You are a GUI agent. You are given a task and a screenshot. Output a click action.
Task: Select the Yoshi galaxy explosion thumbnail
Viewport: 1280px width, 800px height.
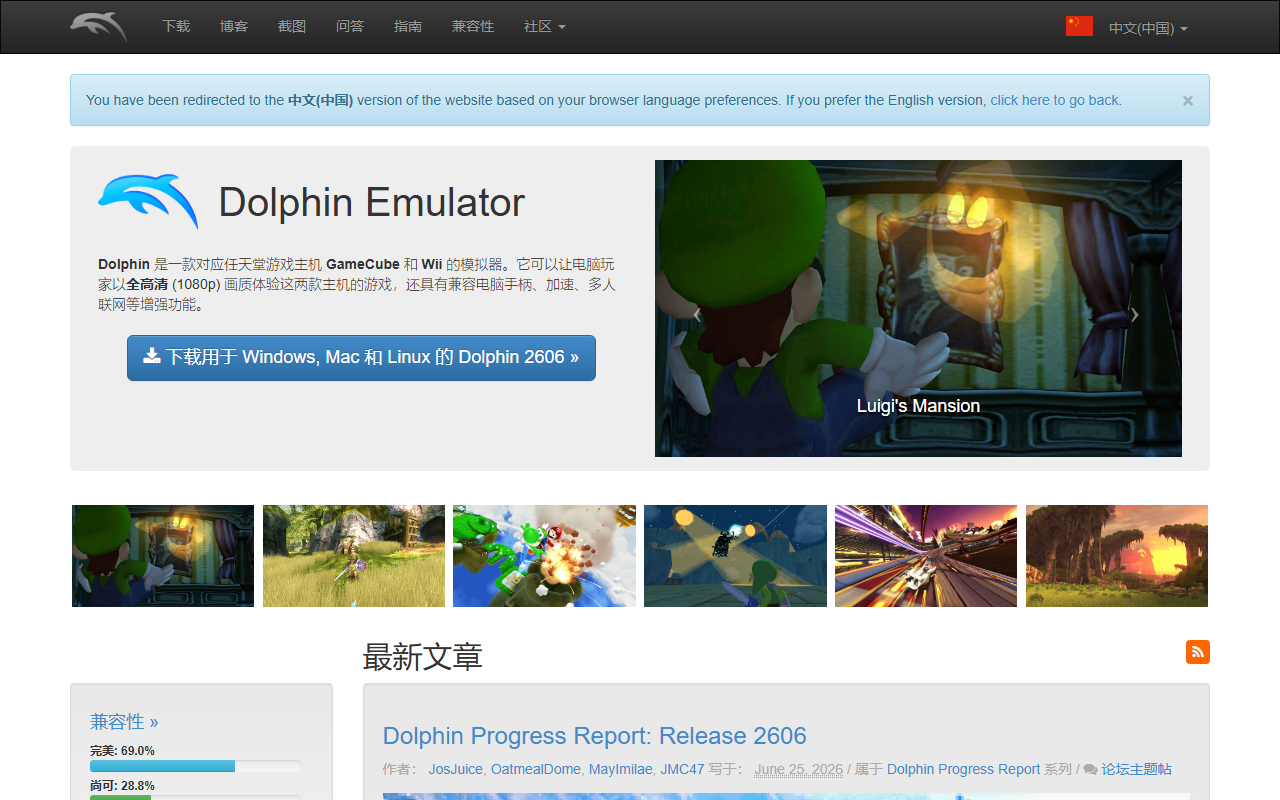click(544, 556)
